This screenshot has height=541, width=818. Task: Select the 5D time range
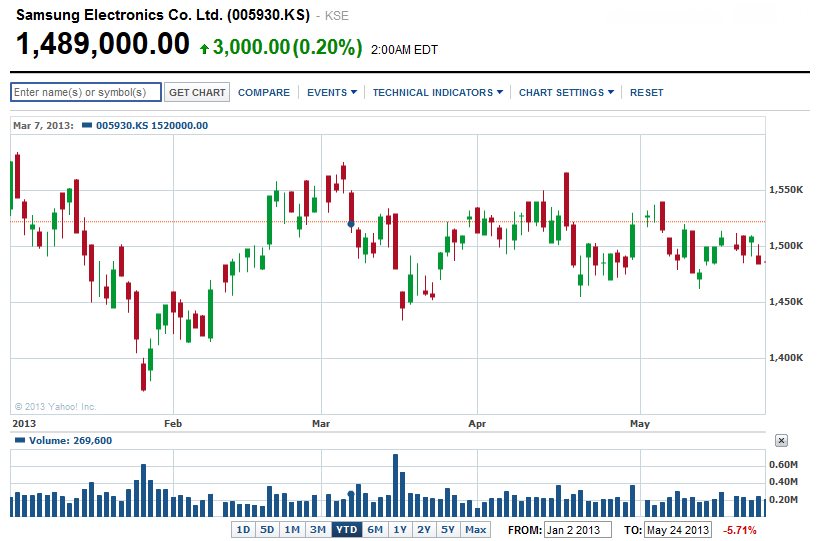coord(267,530)
